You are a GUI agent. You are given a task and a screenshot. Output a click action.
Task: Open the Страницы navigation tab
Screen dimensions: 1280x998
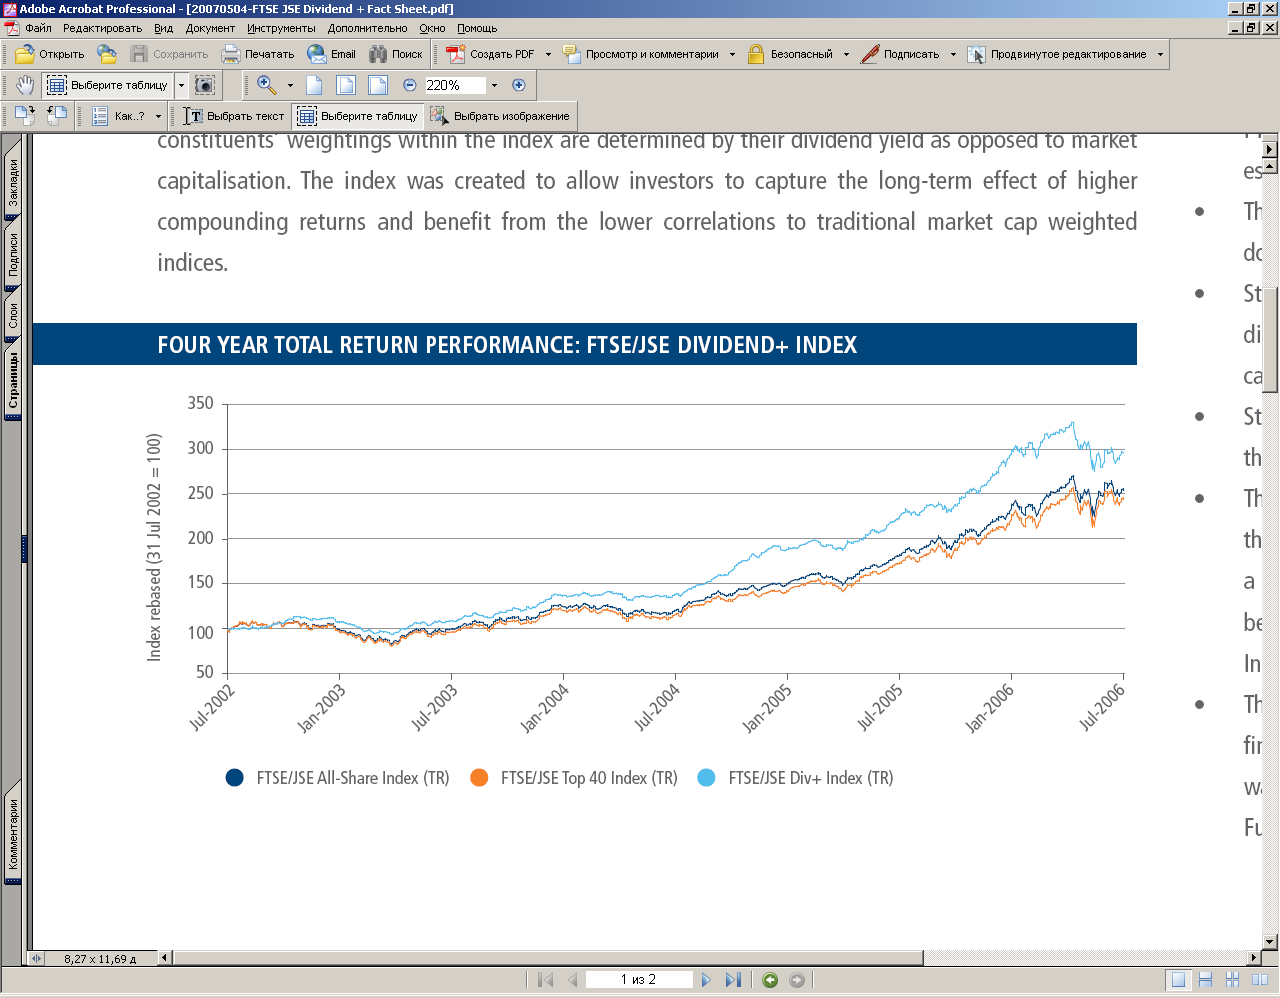(x=13, y=381)
